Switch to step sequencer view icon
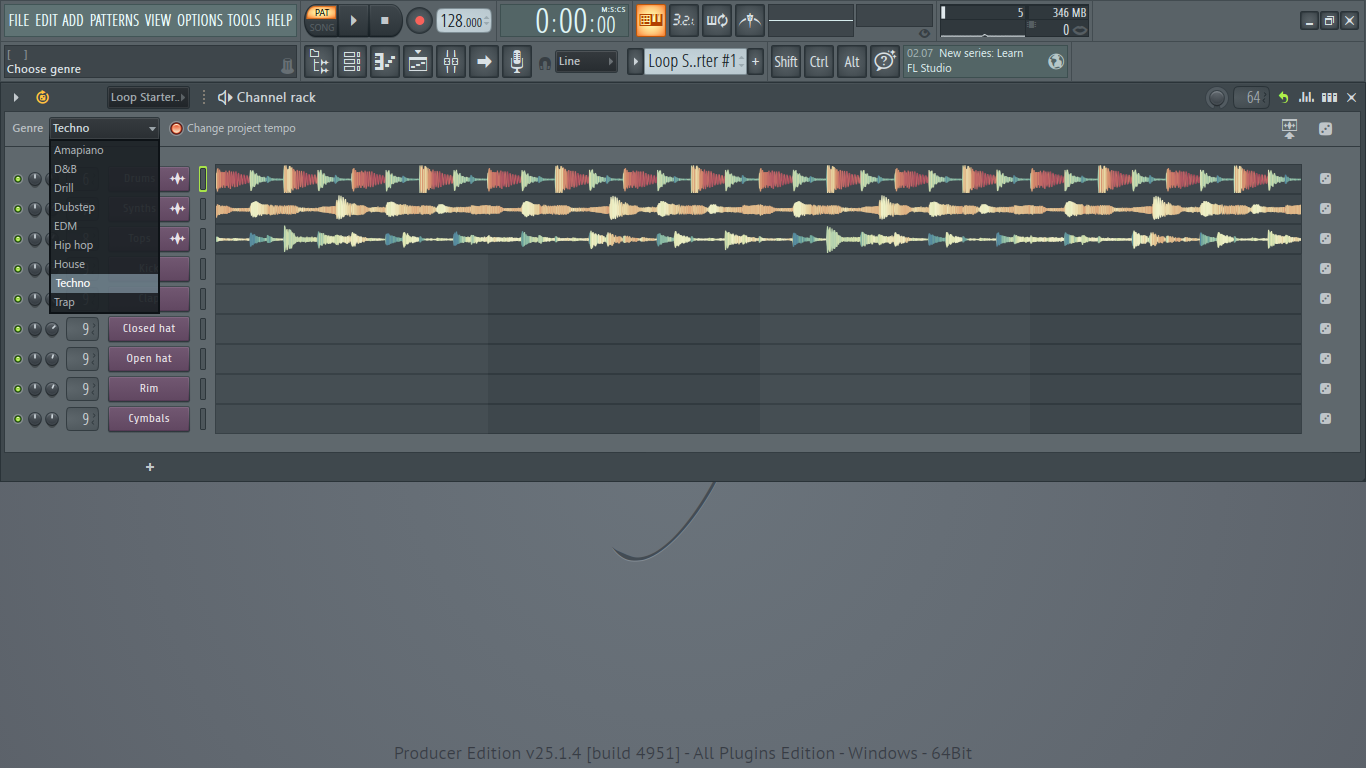 coord(1329,98)
